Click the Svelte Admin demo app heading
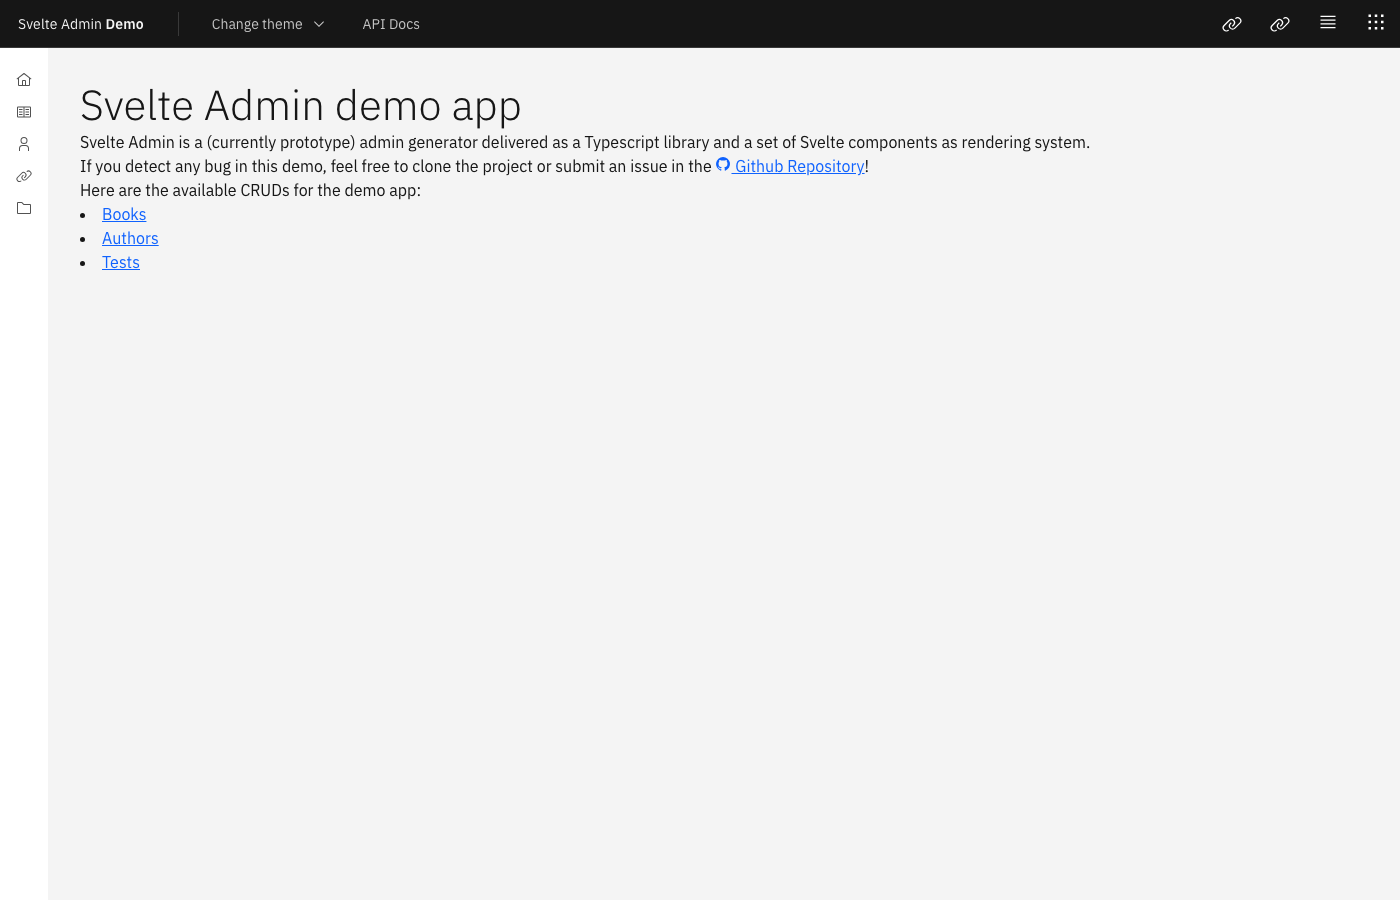The image size is (1400, 900). (300, 105)
